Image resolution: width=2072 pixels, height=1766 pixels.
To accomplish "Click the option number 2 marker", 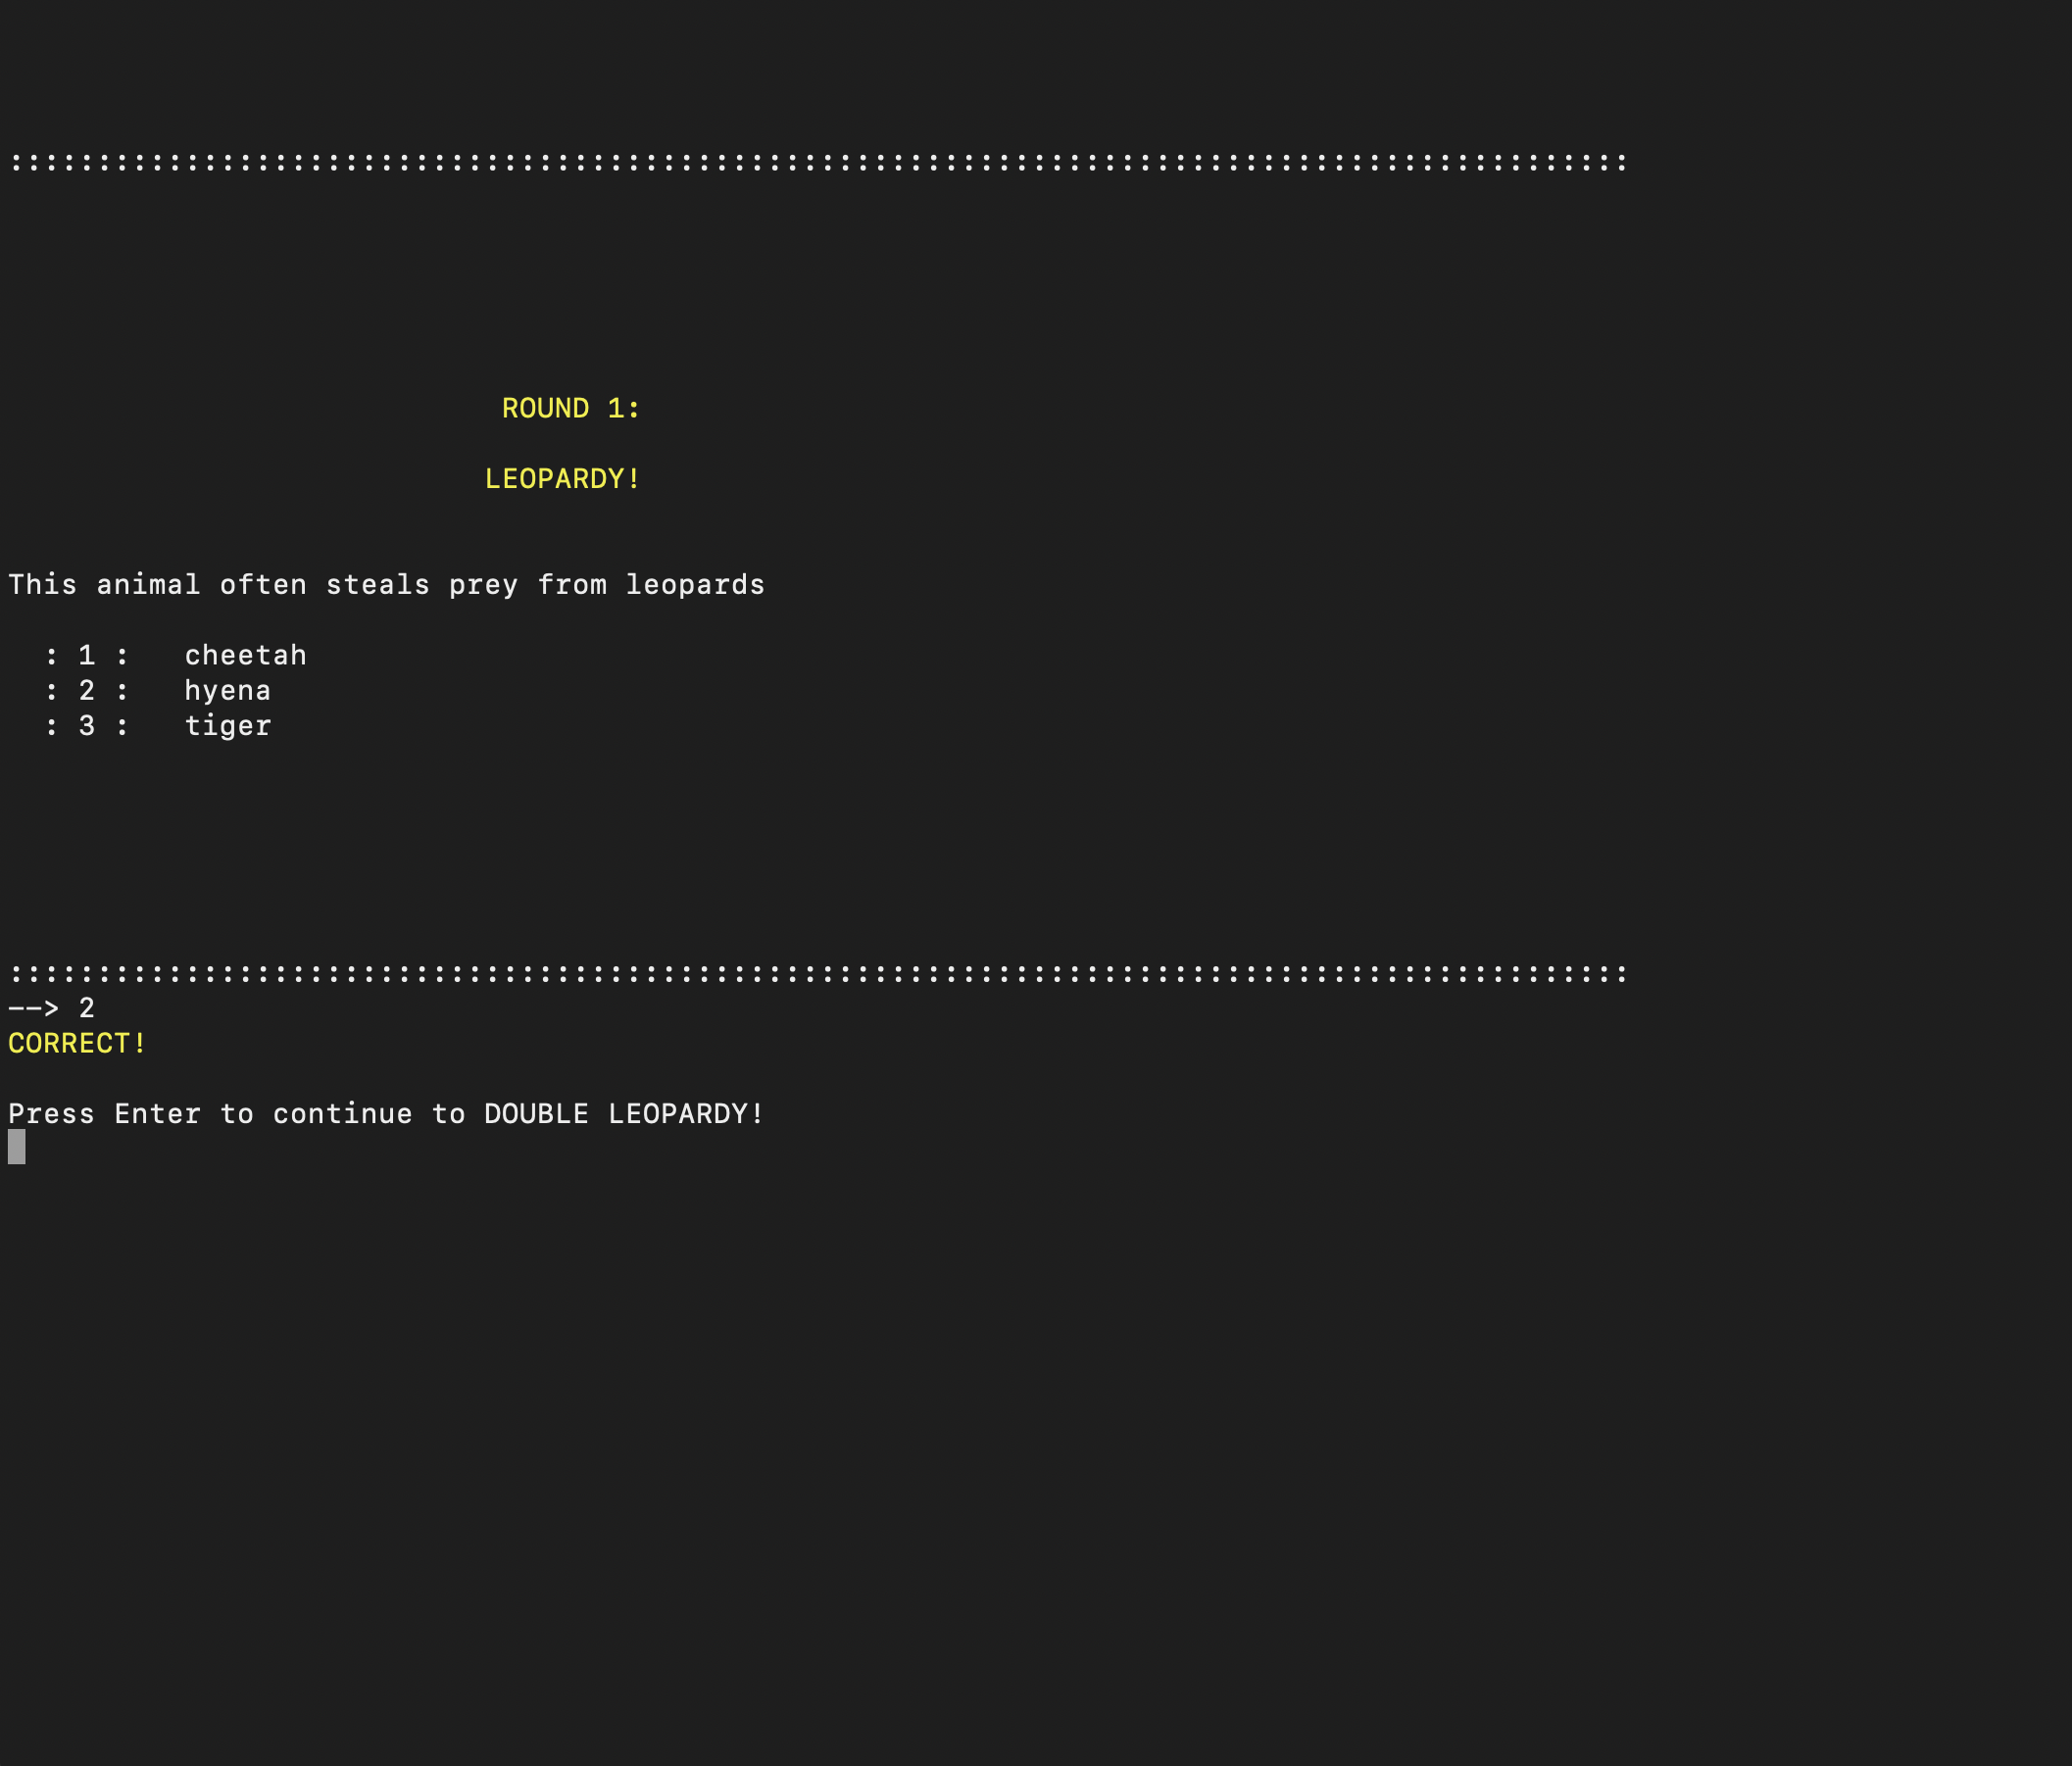I will coord(87,691).
